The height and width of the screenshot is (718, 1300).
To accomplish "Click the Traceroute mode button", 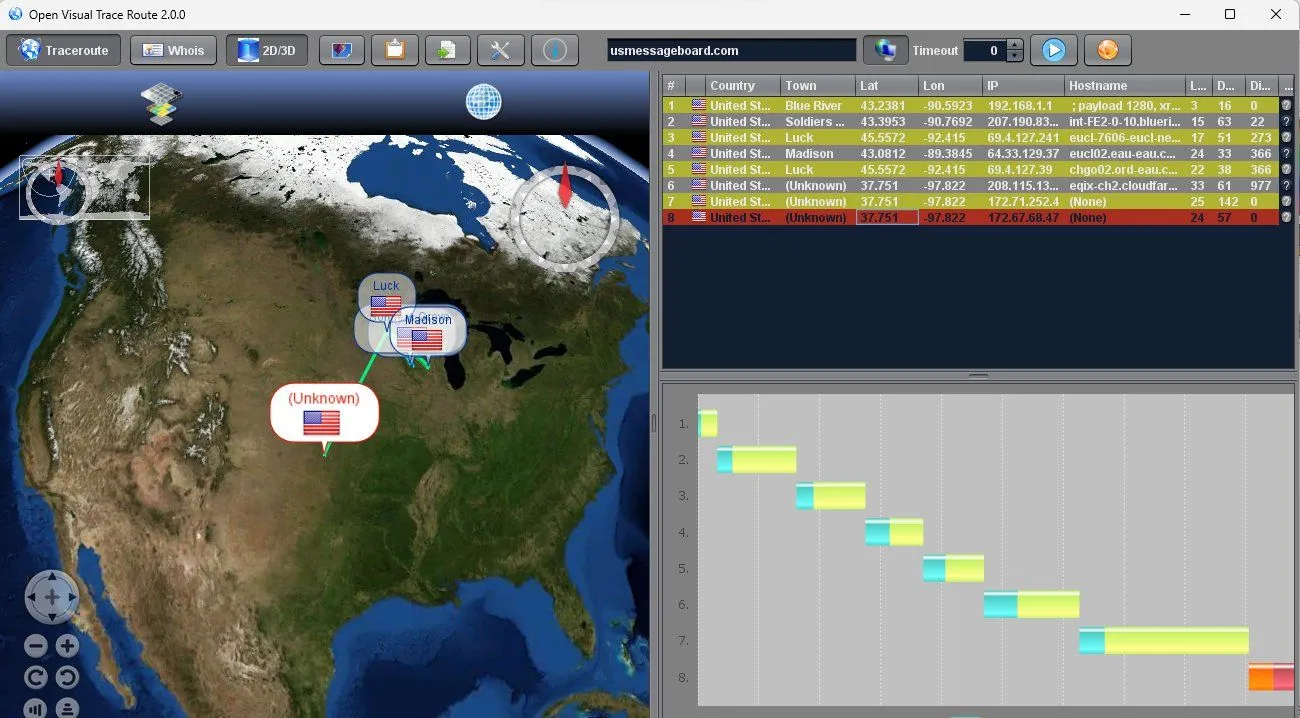I will pyautogui.click(x=64, y=50).
